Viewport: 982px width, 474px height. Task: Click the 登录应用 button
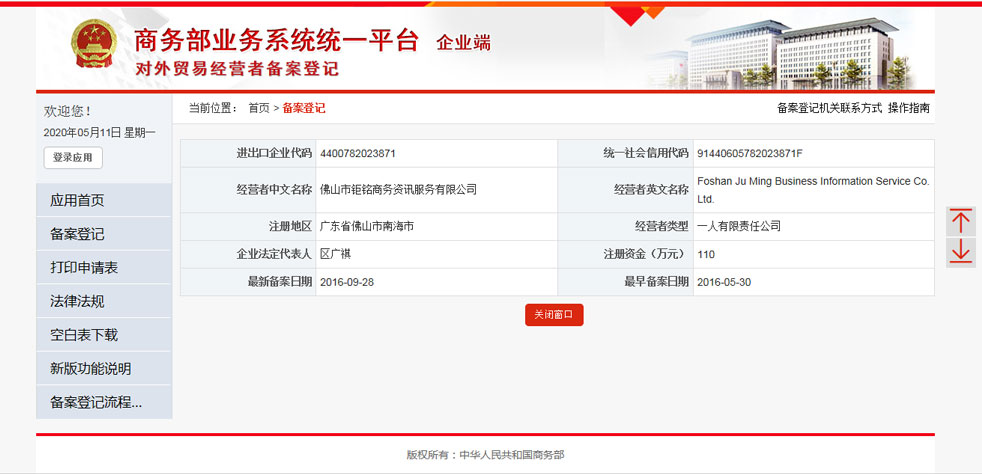[x=73, y=158]
